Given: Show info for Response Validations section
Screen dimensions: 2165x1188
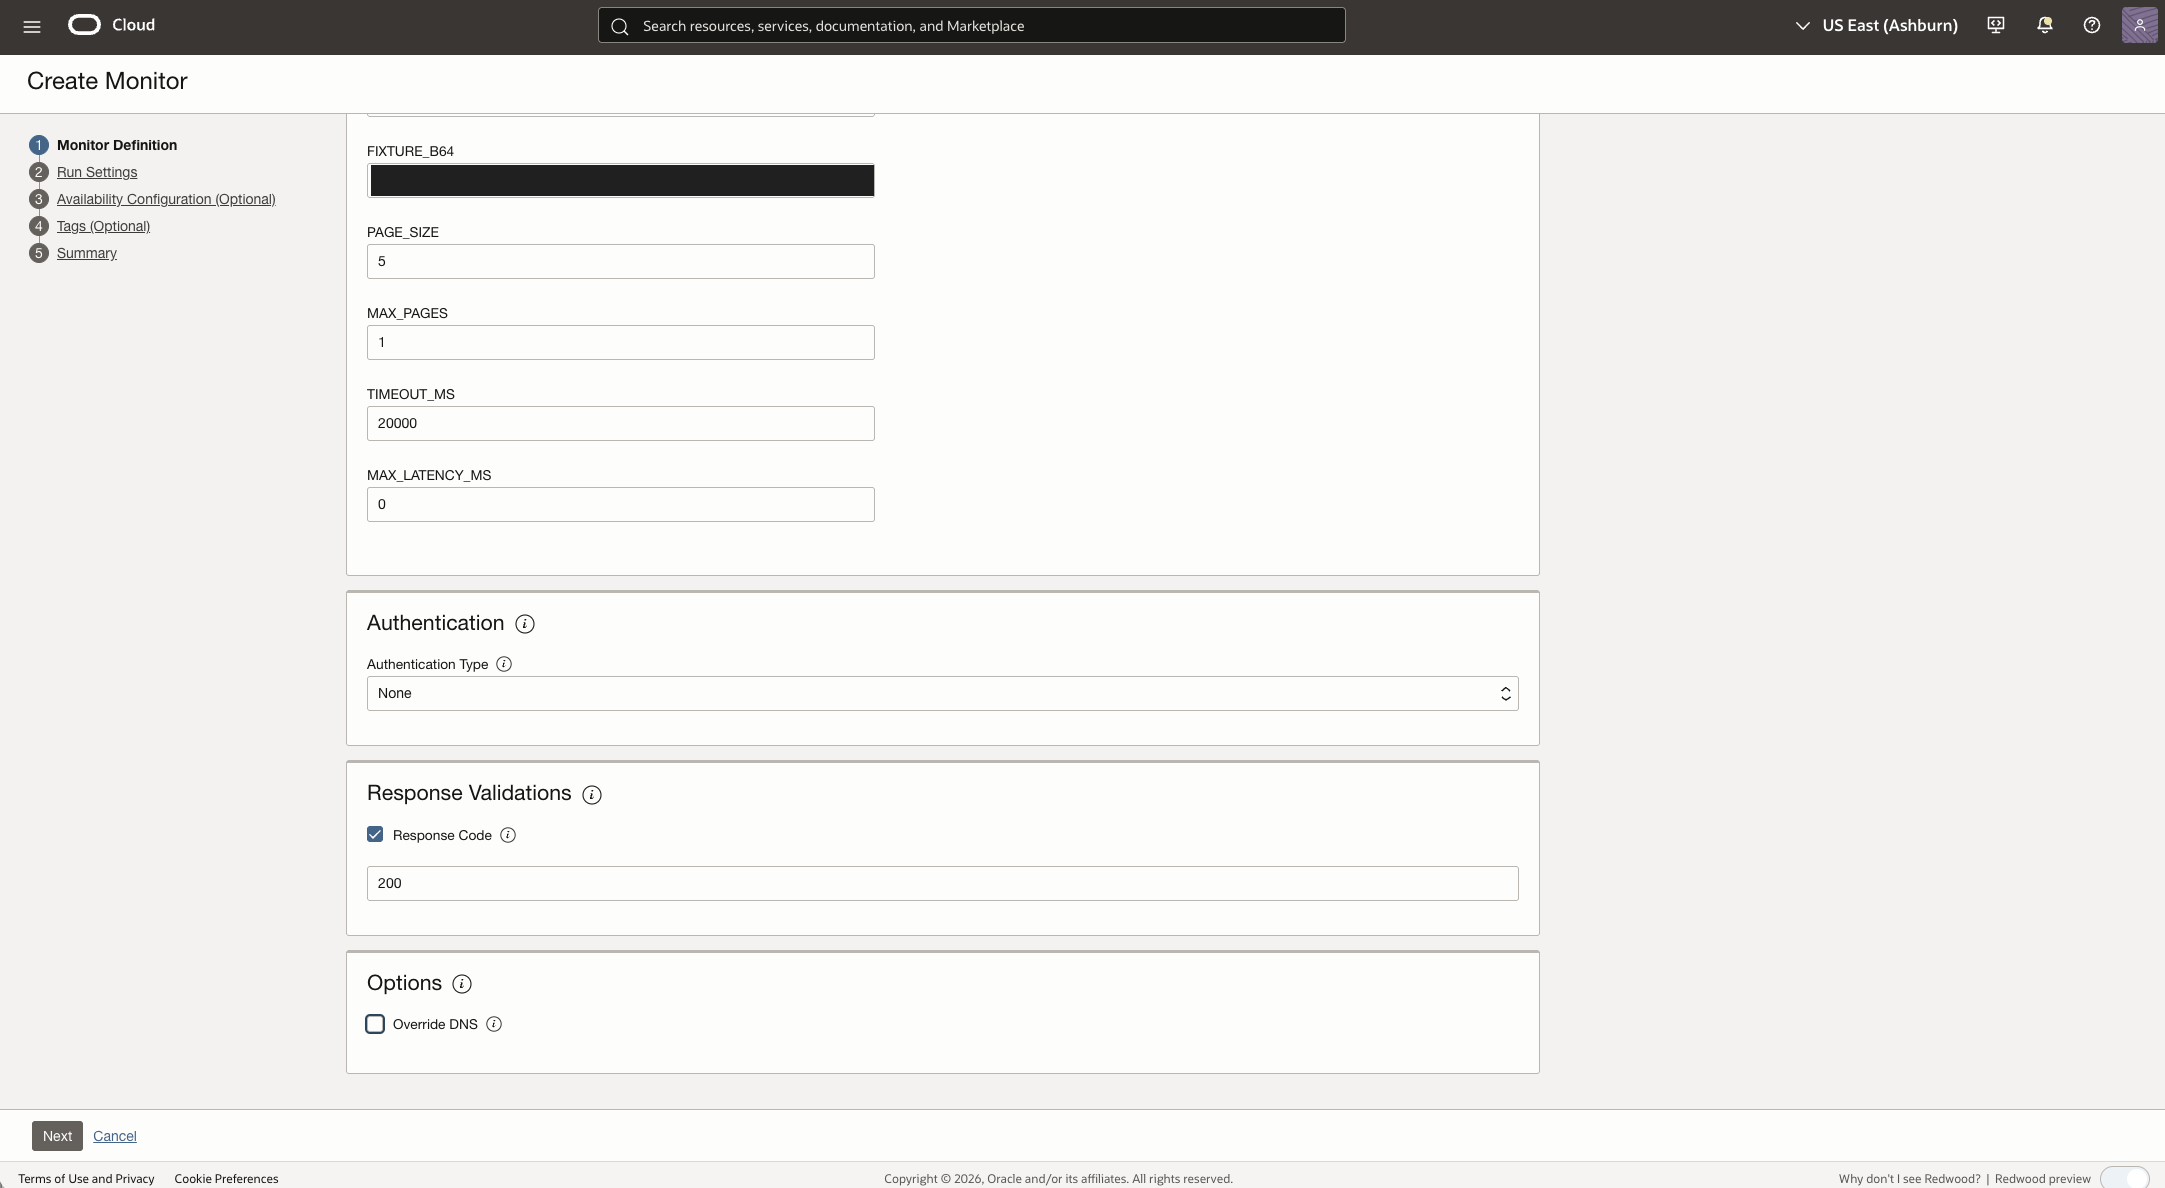Looking at the screenshot, I should (592, 795).
